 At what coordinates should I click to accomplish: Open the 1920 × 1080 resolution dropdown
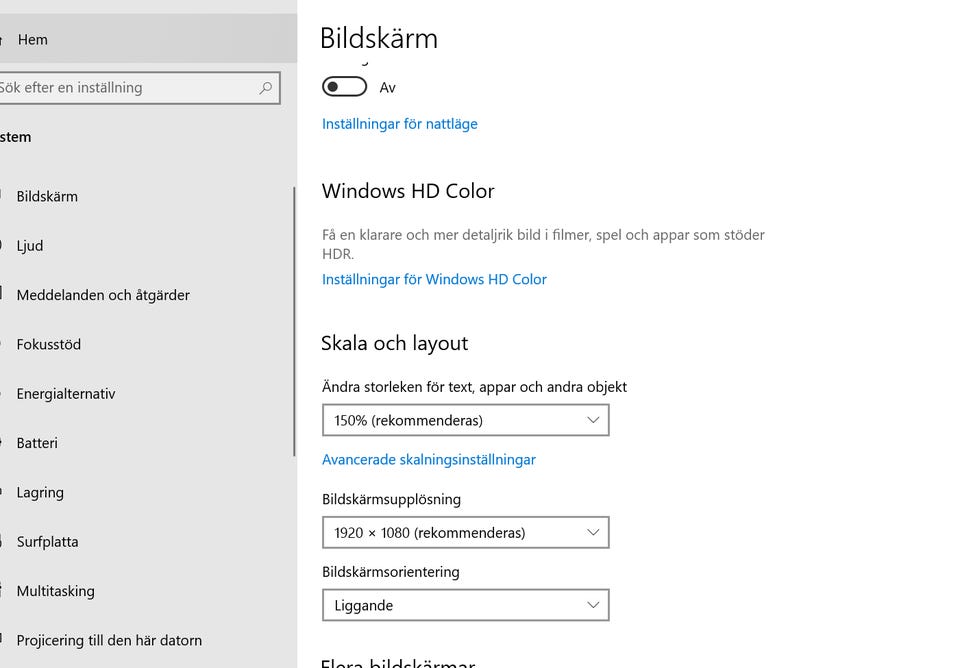coord(465,533)
